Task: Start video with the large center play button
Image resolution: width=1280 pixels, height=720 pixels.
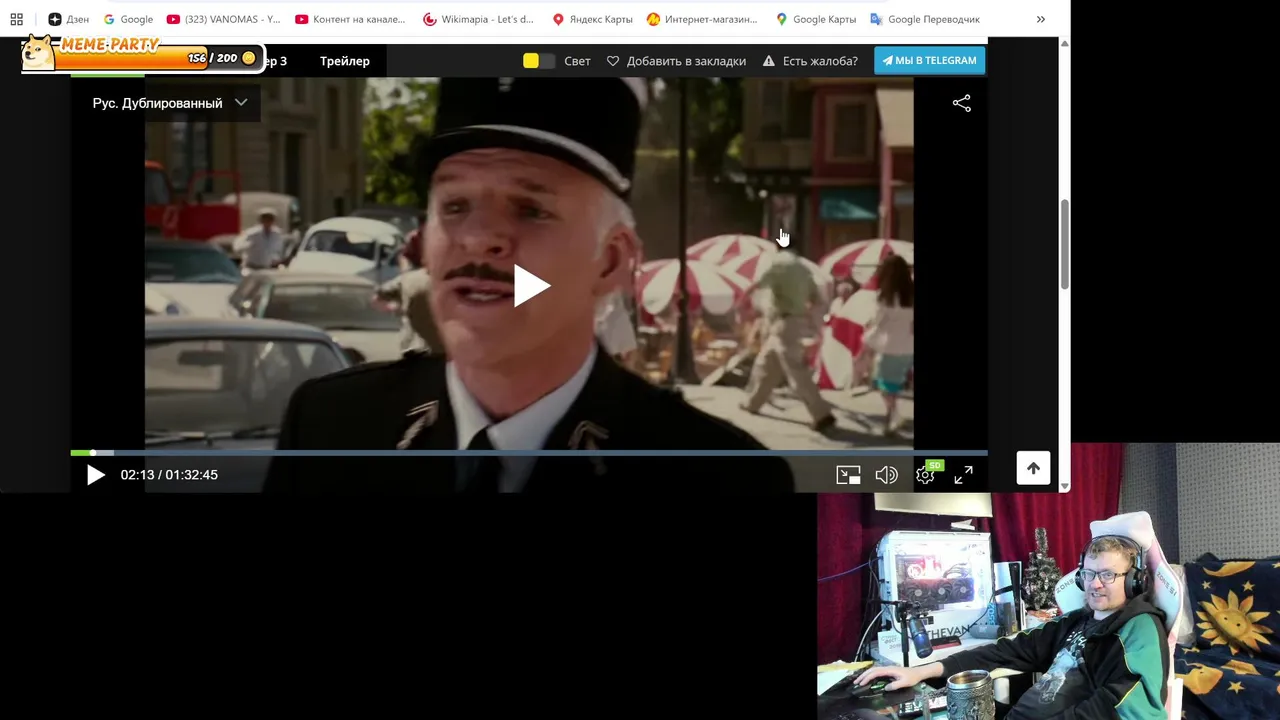Action: click(530, 286)
